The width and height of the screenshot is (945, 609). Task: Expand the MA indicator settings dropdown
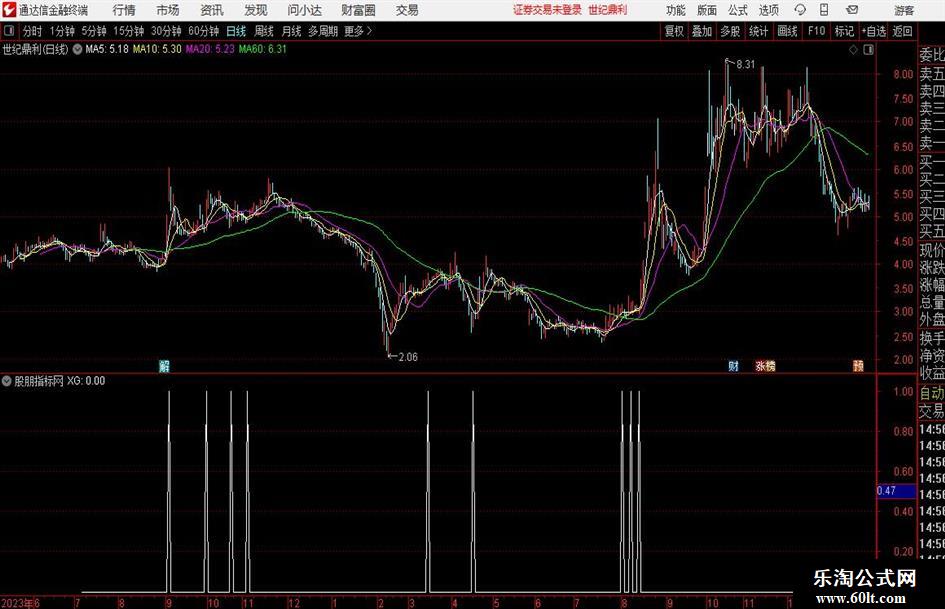tap(77, 49)
